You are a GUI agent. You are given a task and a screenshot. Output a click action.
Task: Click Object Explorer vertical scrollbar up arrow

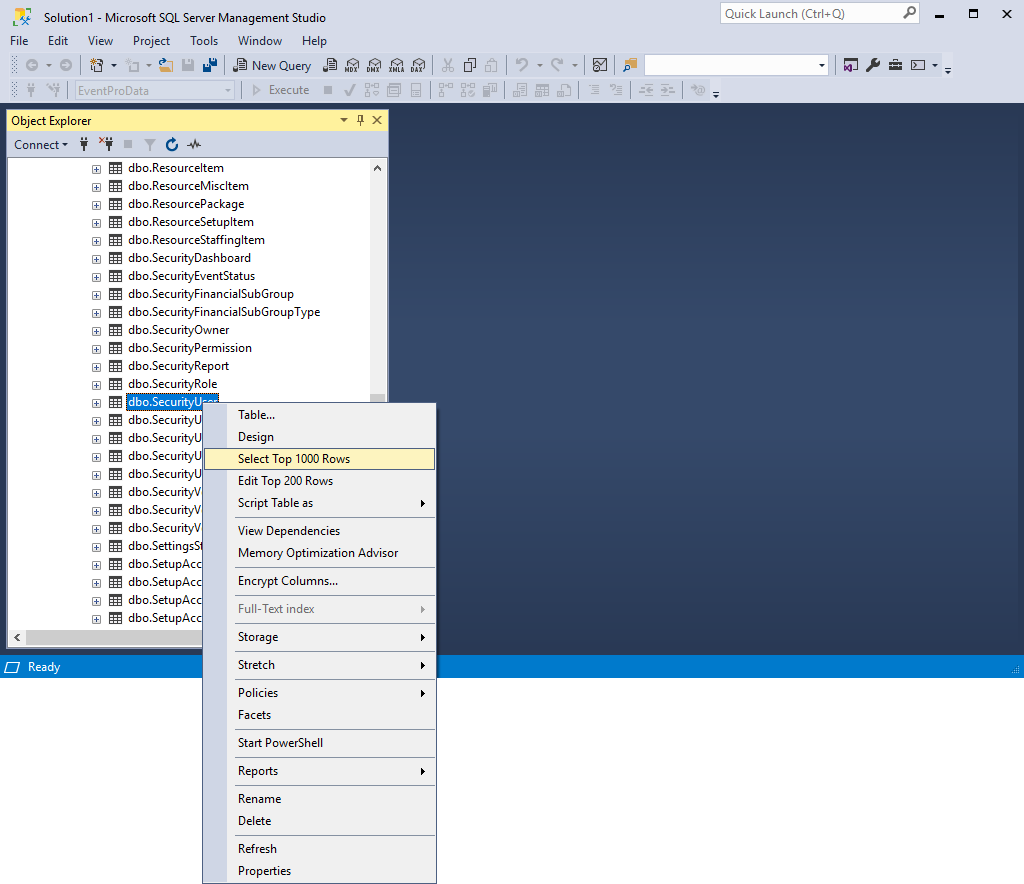[x=377, y=168]
